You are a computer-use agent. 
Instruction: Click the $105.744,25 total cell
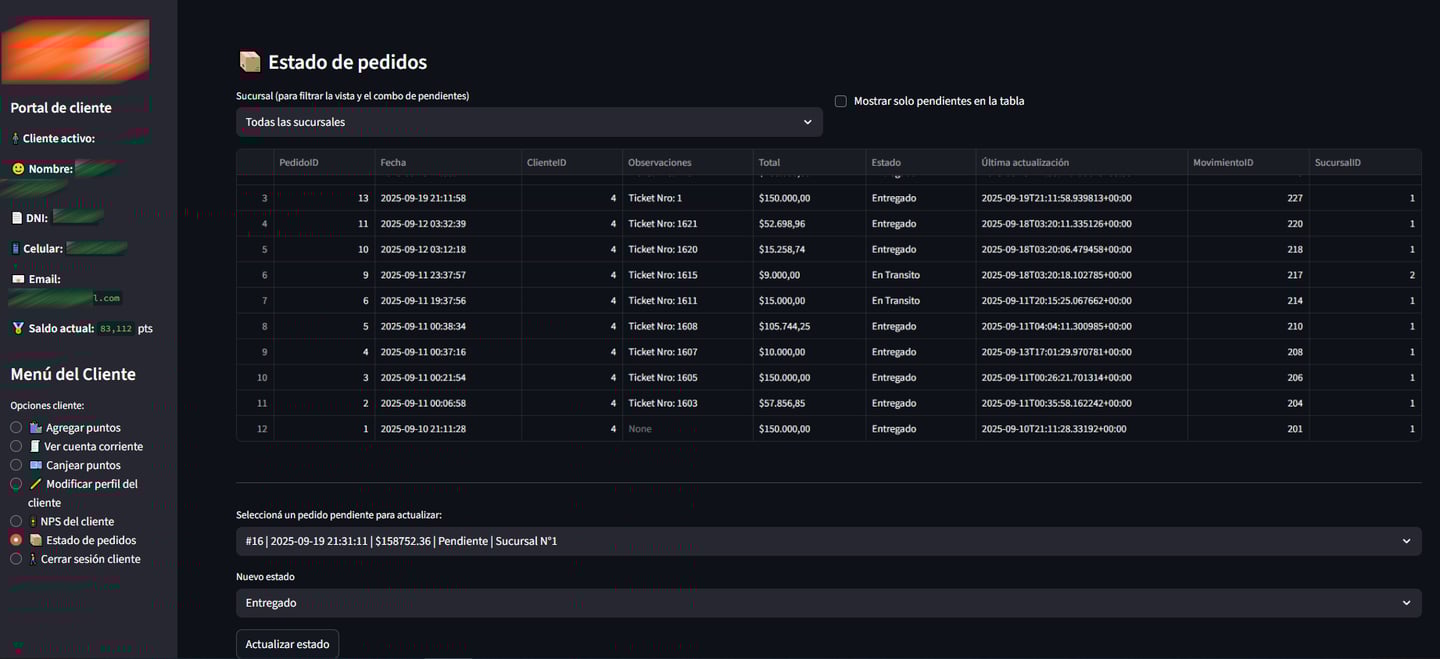pyautogui.click(x=809, y=326)
